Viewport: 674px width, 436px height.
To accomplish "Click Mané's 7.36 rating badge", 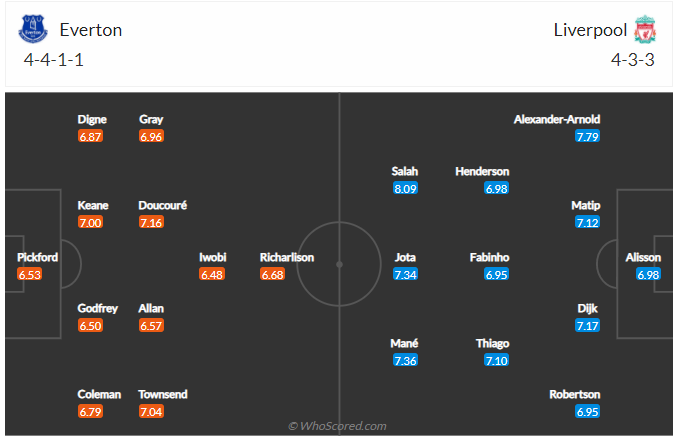I will (x=405, y=360).
